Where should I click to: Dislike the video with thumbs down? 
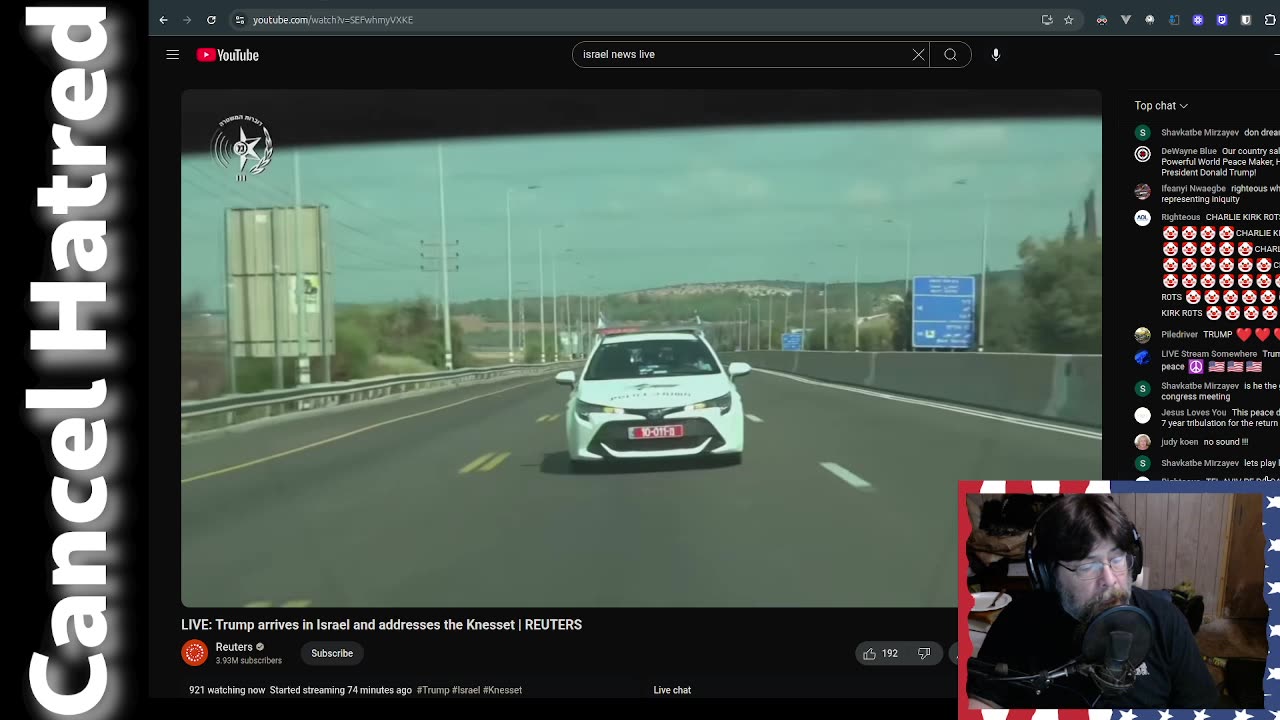924,653
